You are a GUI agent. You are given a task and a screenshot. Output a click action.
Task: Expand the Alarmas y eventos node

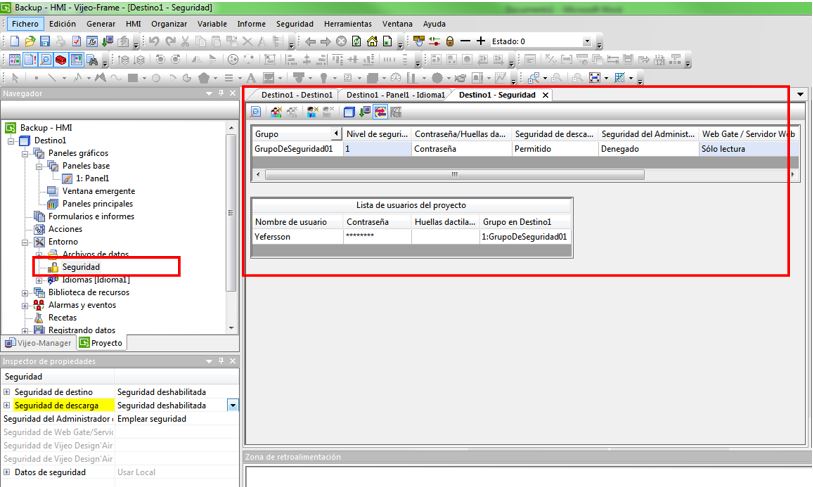[25, 305]
